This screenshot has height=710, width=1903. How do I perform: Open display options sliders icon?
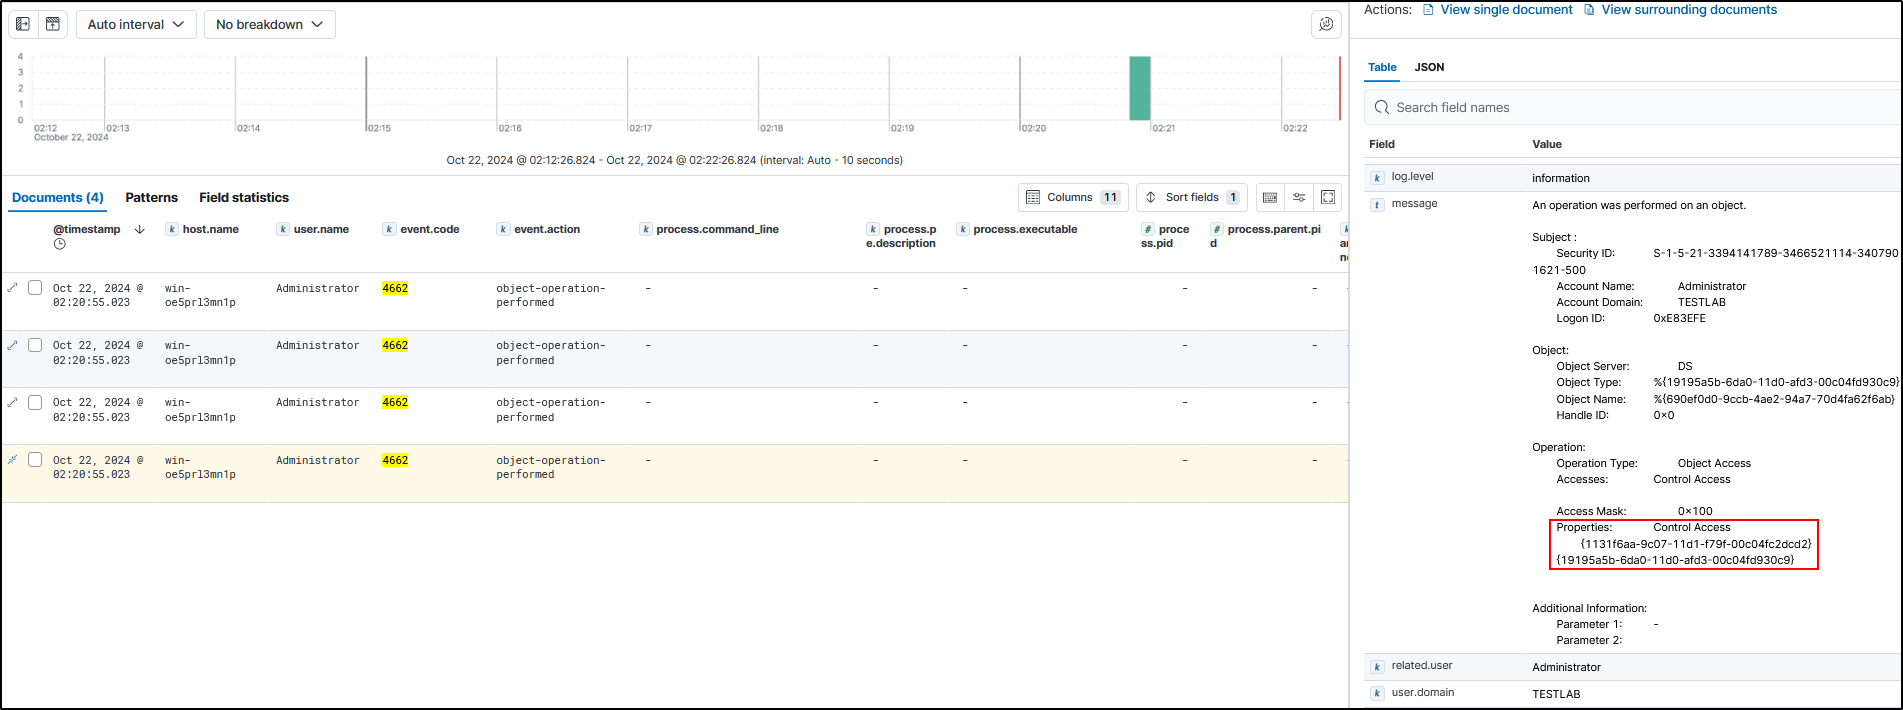coord(1299,197)
